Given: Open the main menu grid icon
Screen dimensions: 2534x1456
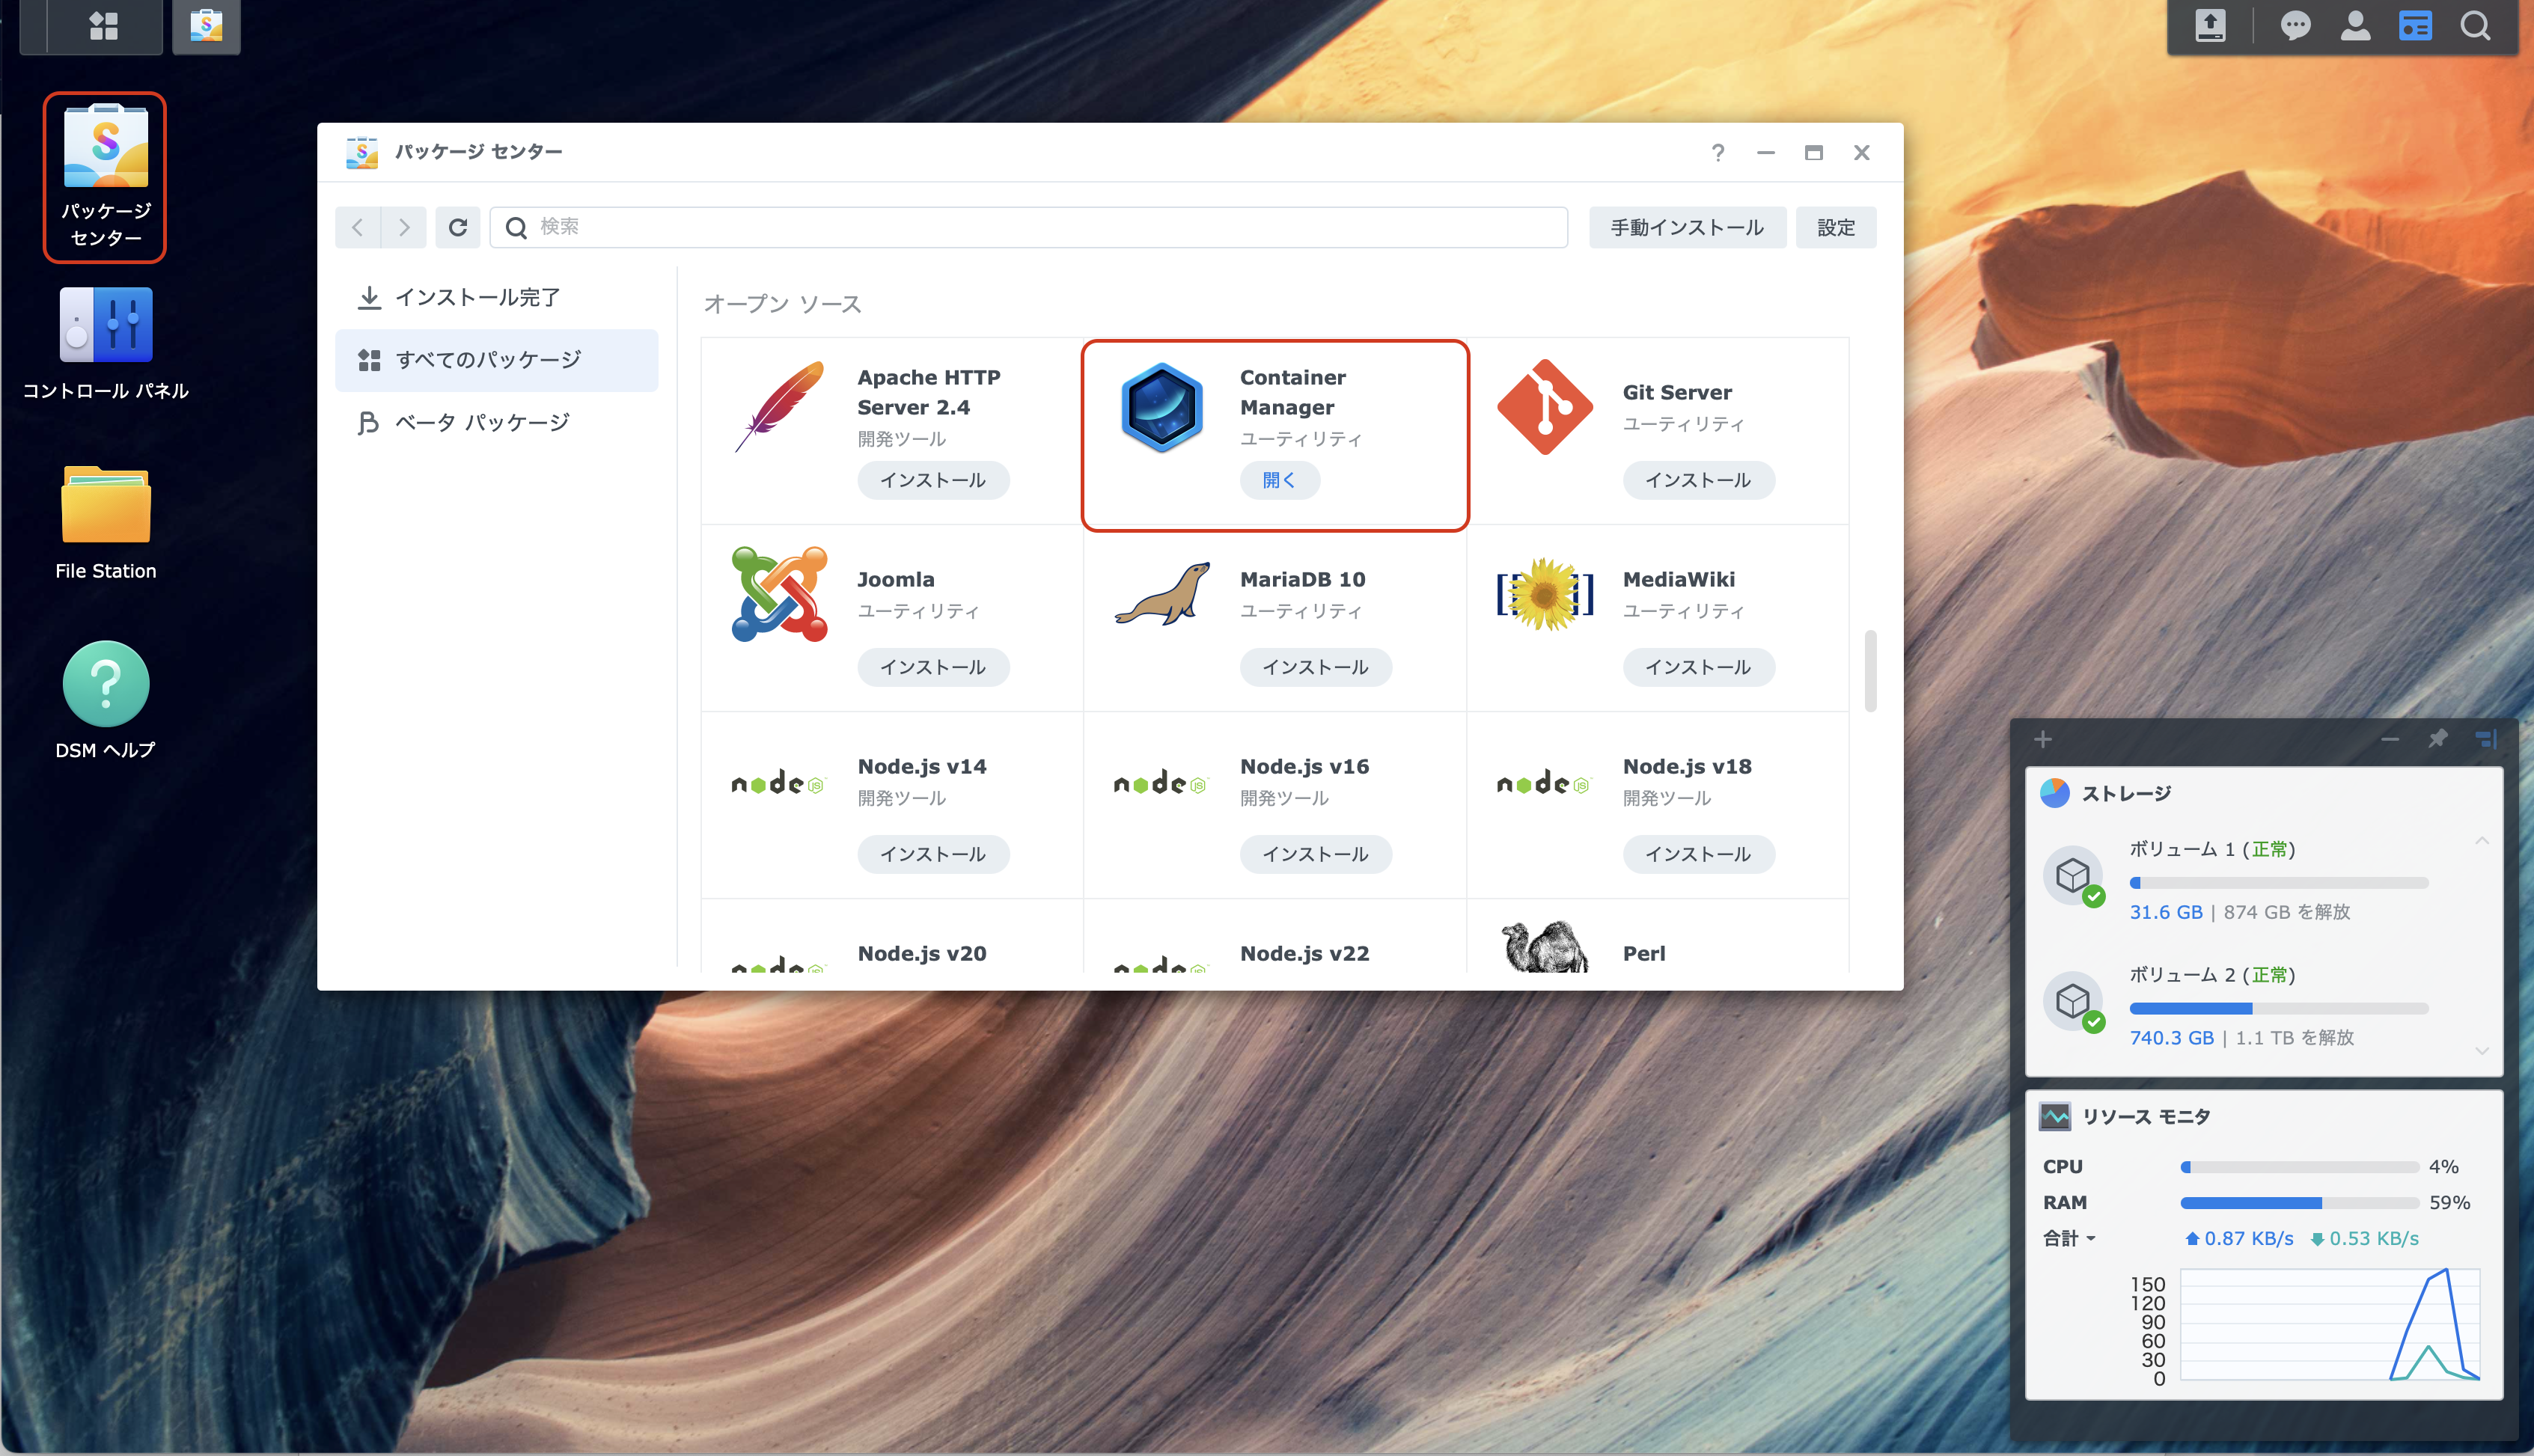Looking at the screenshot, I should [x=103, y=25].
